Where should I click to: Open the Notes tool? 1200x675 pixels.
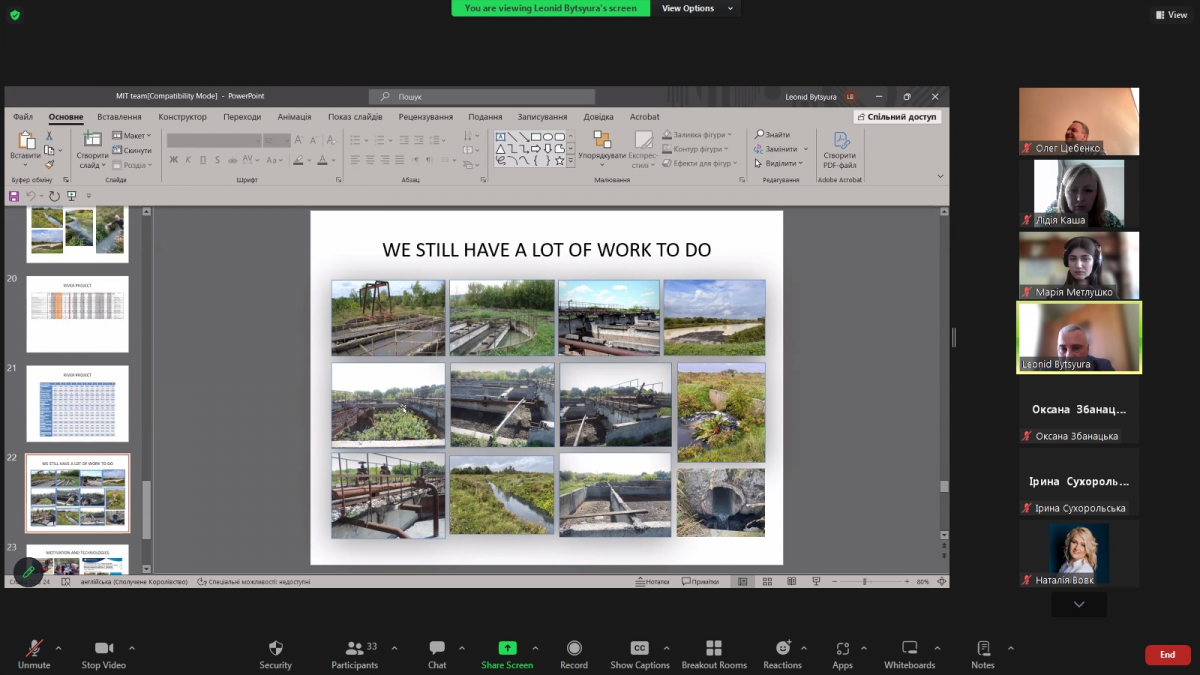(x=983, y=648)
